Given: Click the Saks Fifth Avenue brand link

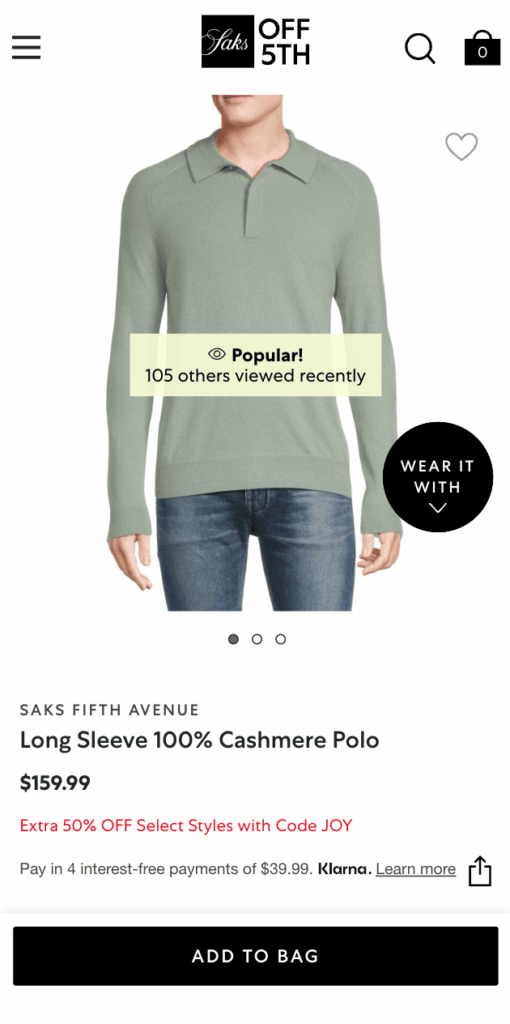Looking at the screenshot, I should (x=110, y=710).
